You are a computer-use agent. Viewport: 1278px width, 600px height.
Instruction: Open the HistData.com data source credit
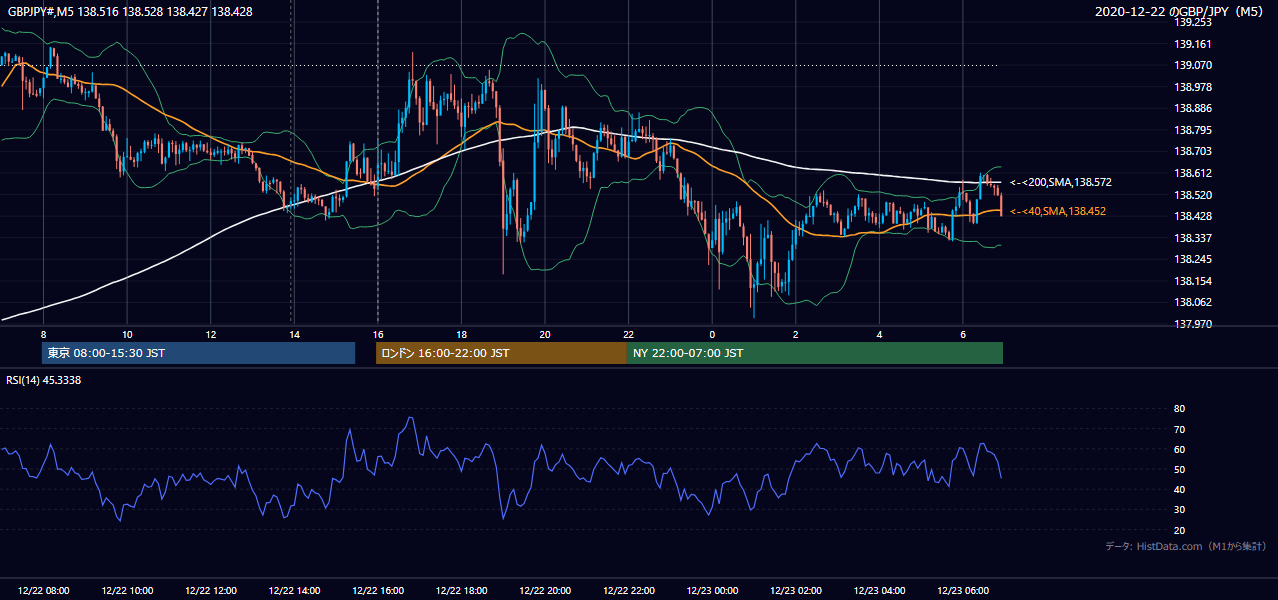click(x=1185, y=546)
